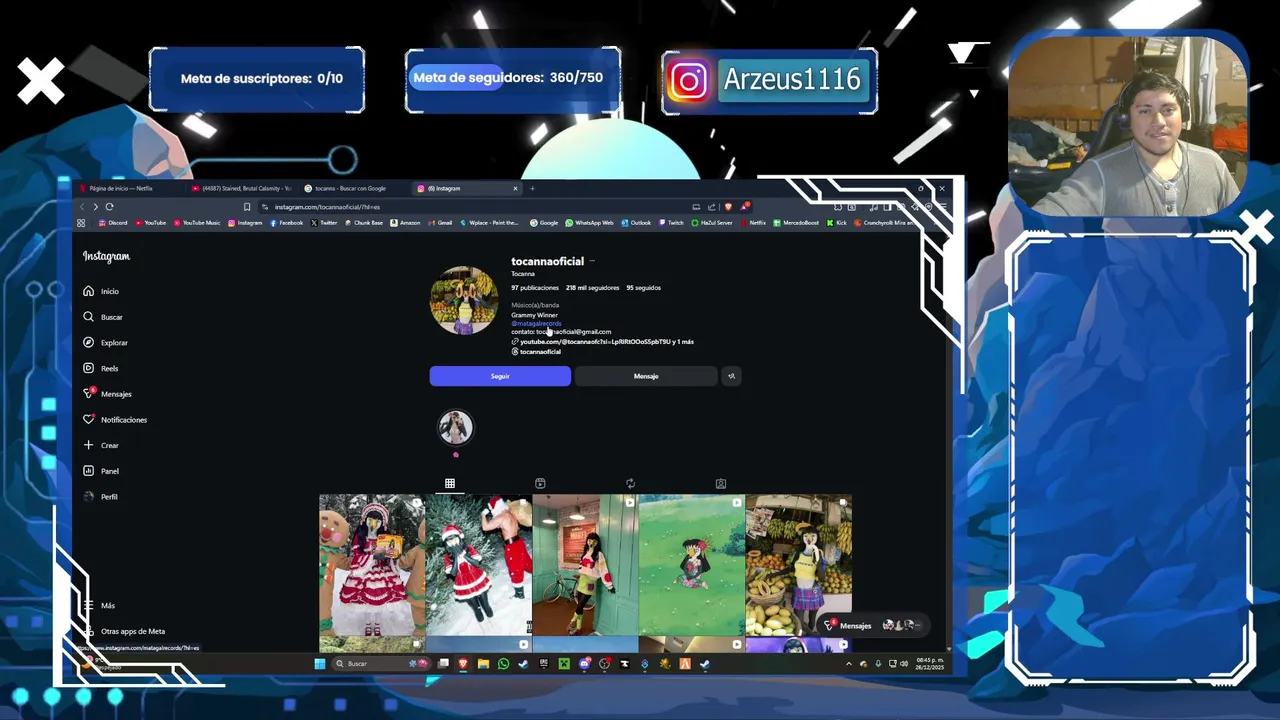Open the gingerbread man snow post

click(x=372, y=566)
